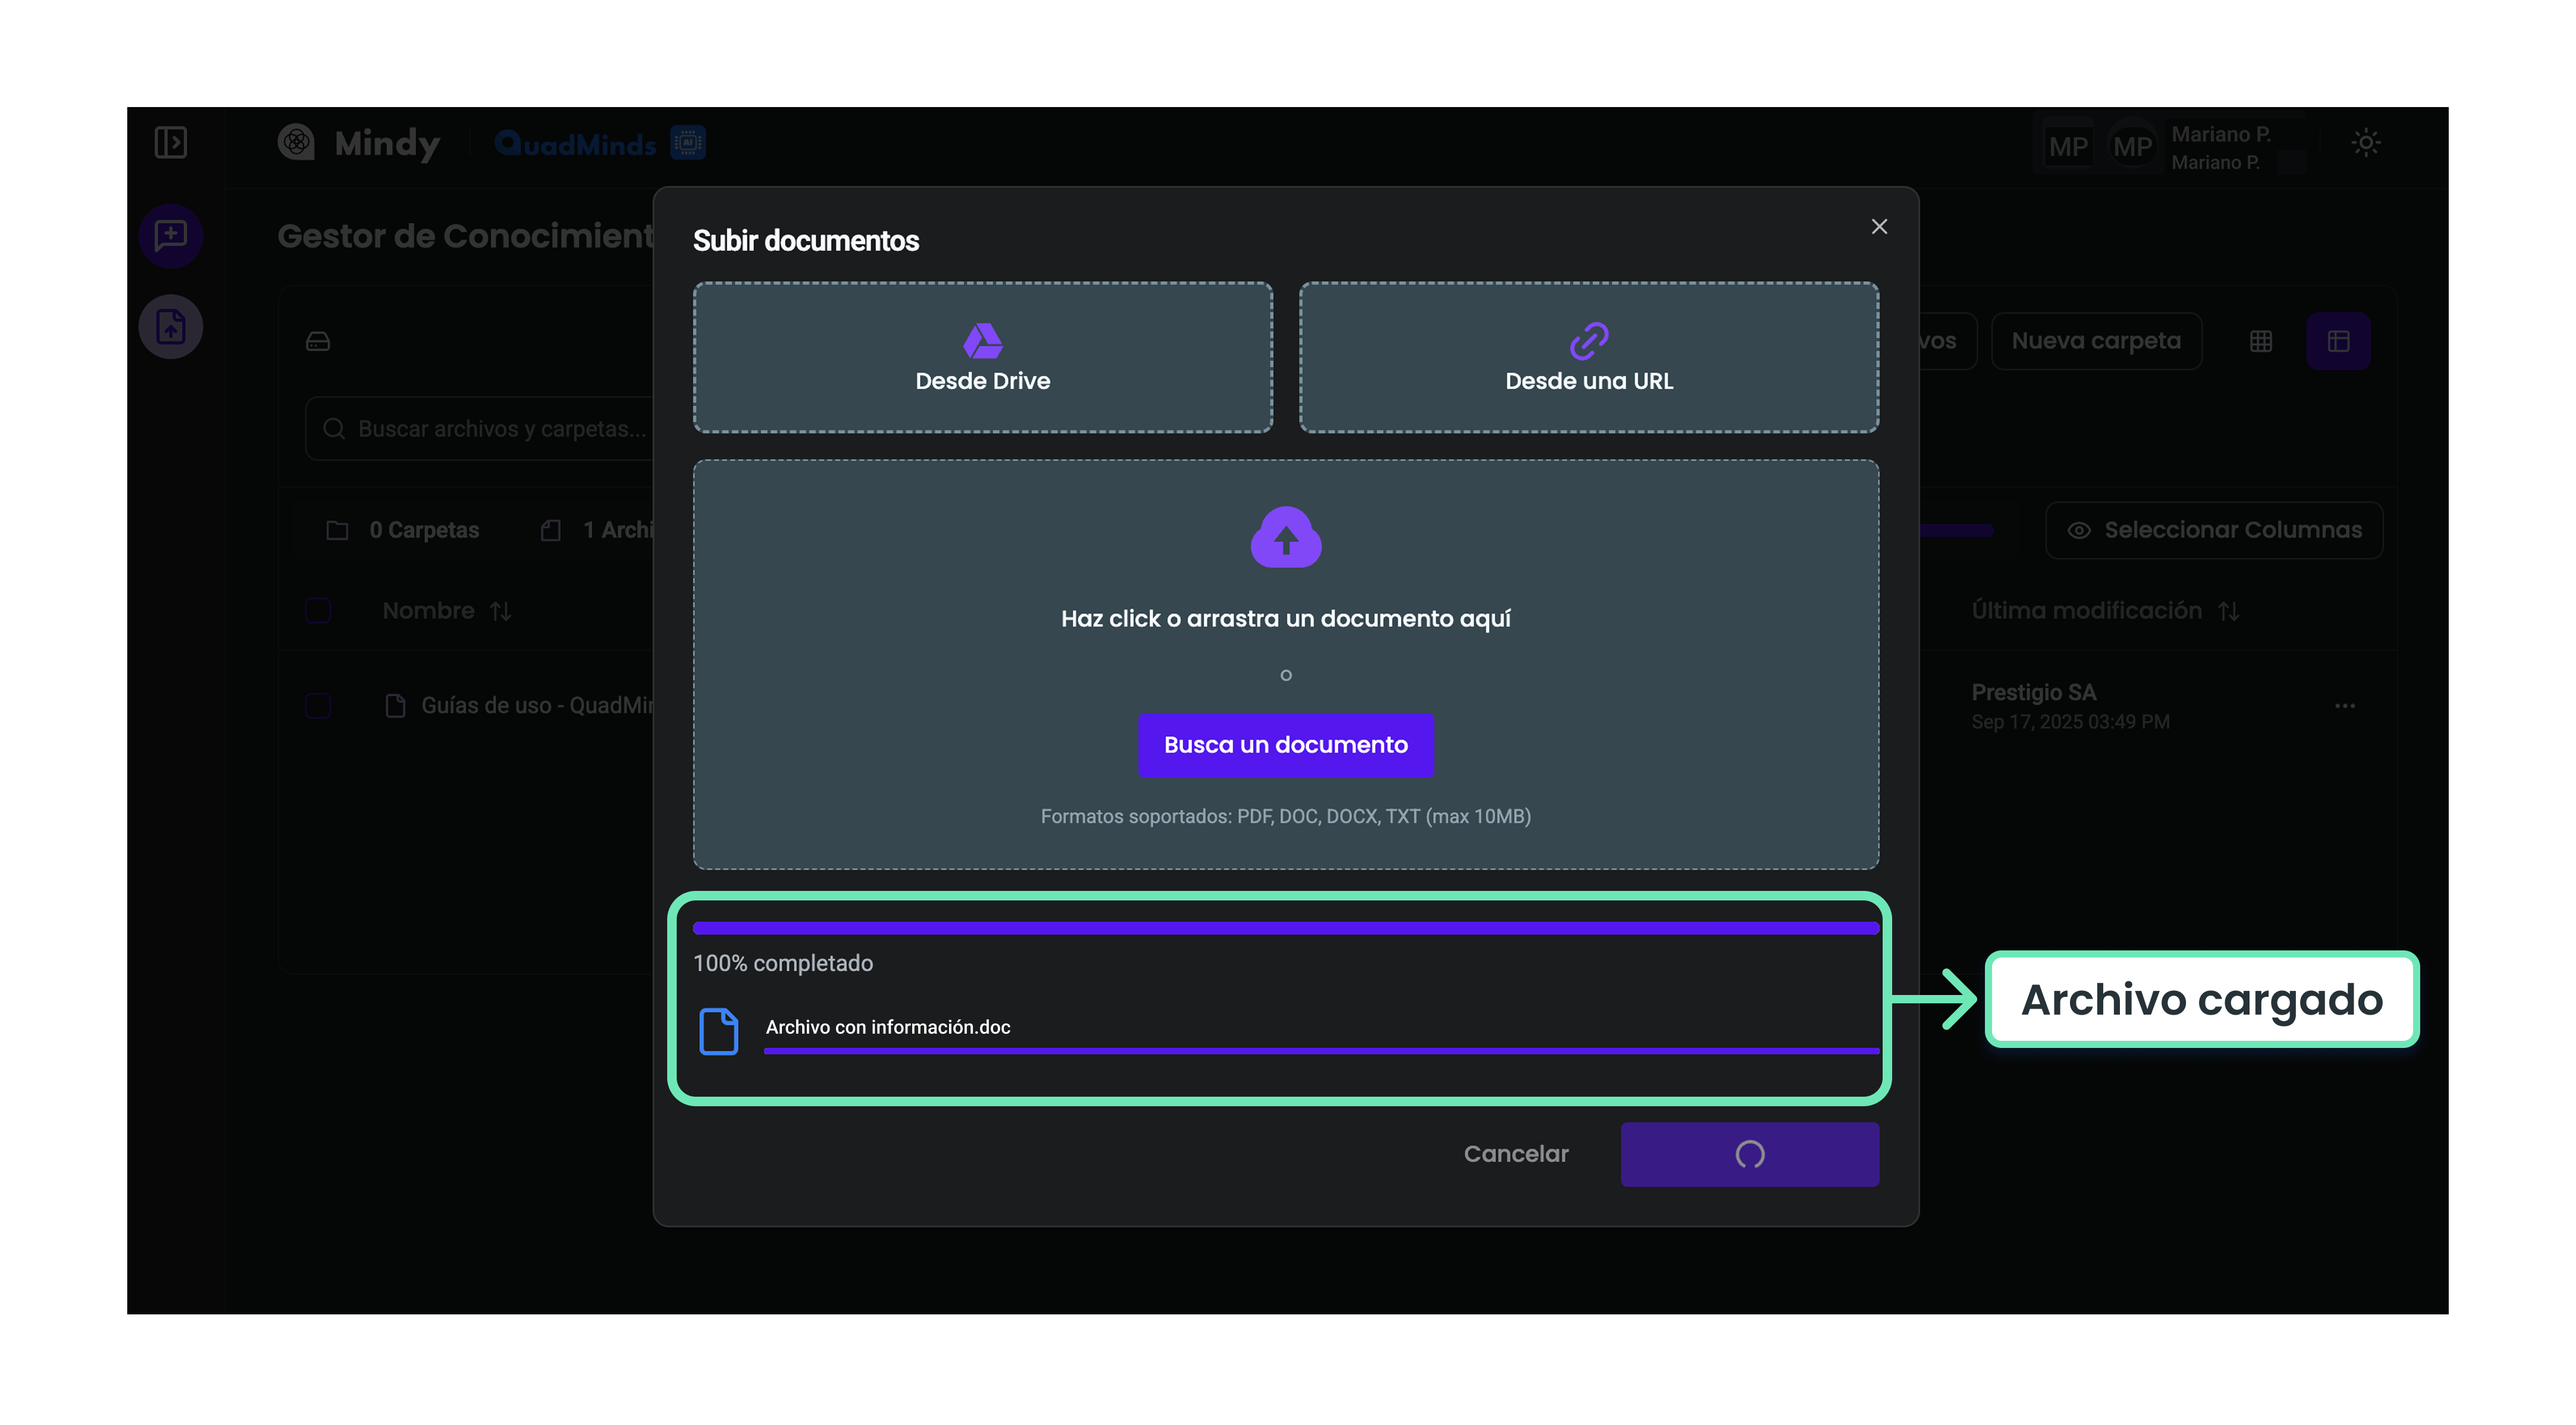Click the 100% completado progress bar
This screenshot has width=2576, height=1425.
[x=1285, y=928]
